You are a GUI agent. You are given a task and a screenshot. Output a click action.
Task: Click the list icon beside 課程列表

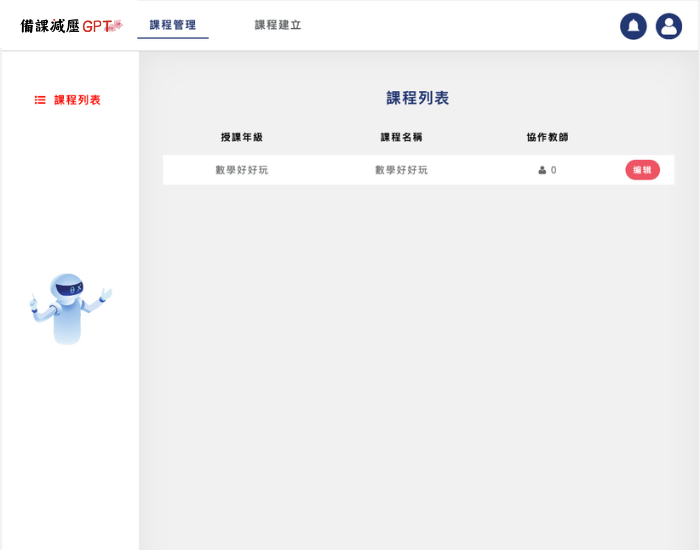[x=40, y=100]
